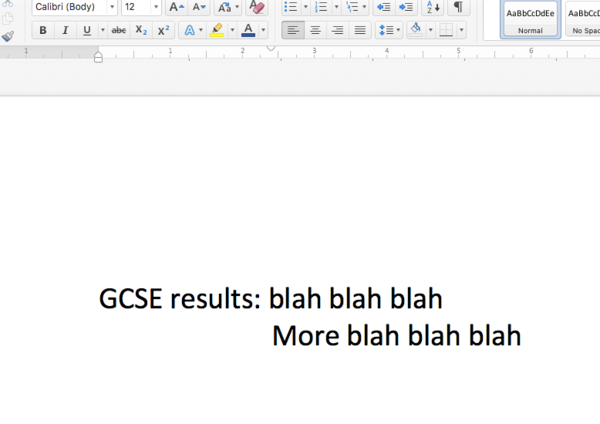Open Text Effects dropdown arrow
This screenshot has width=600, height=424.
[201, 30]
